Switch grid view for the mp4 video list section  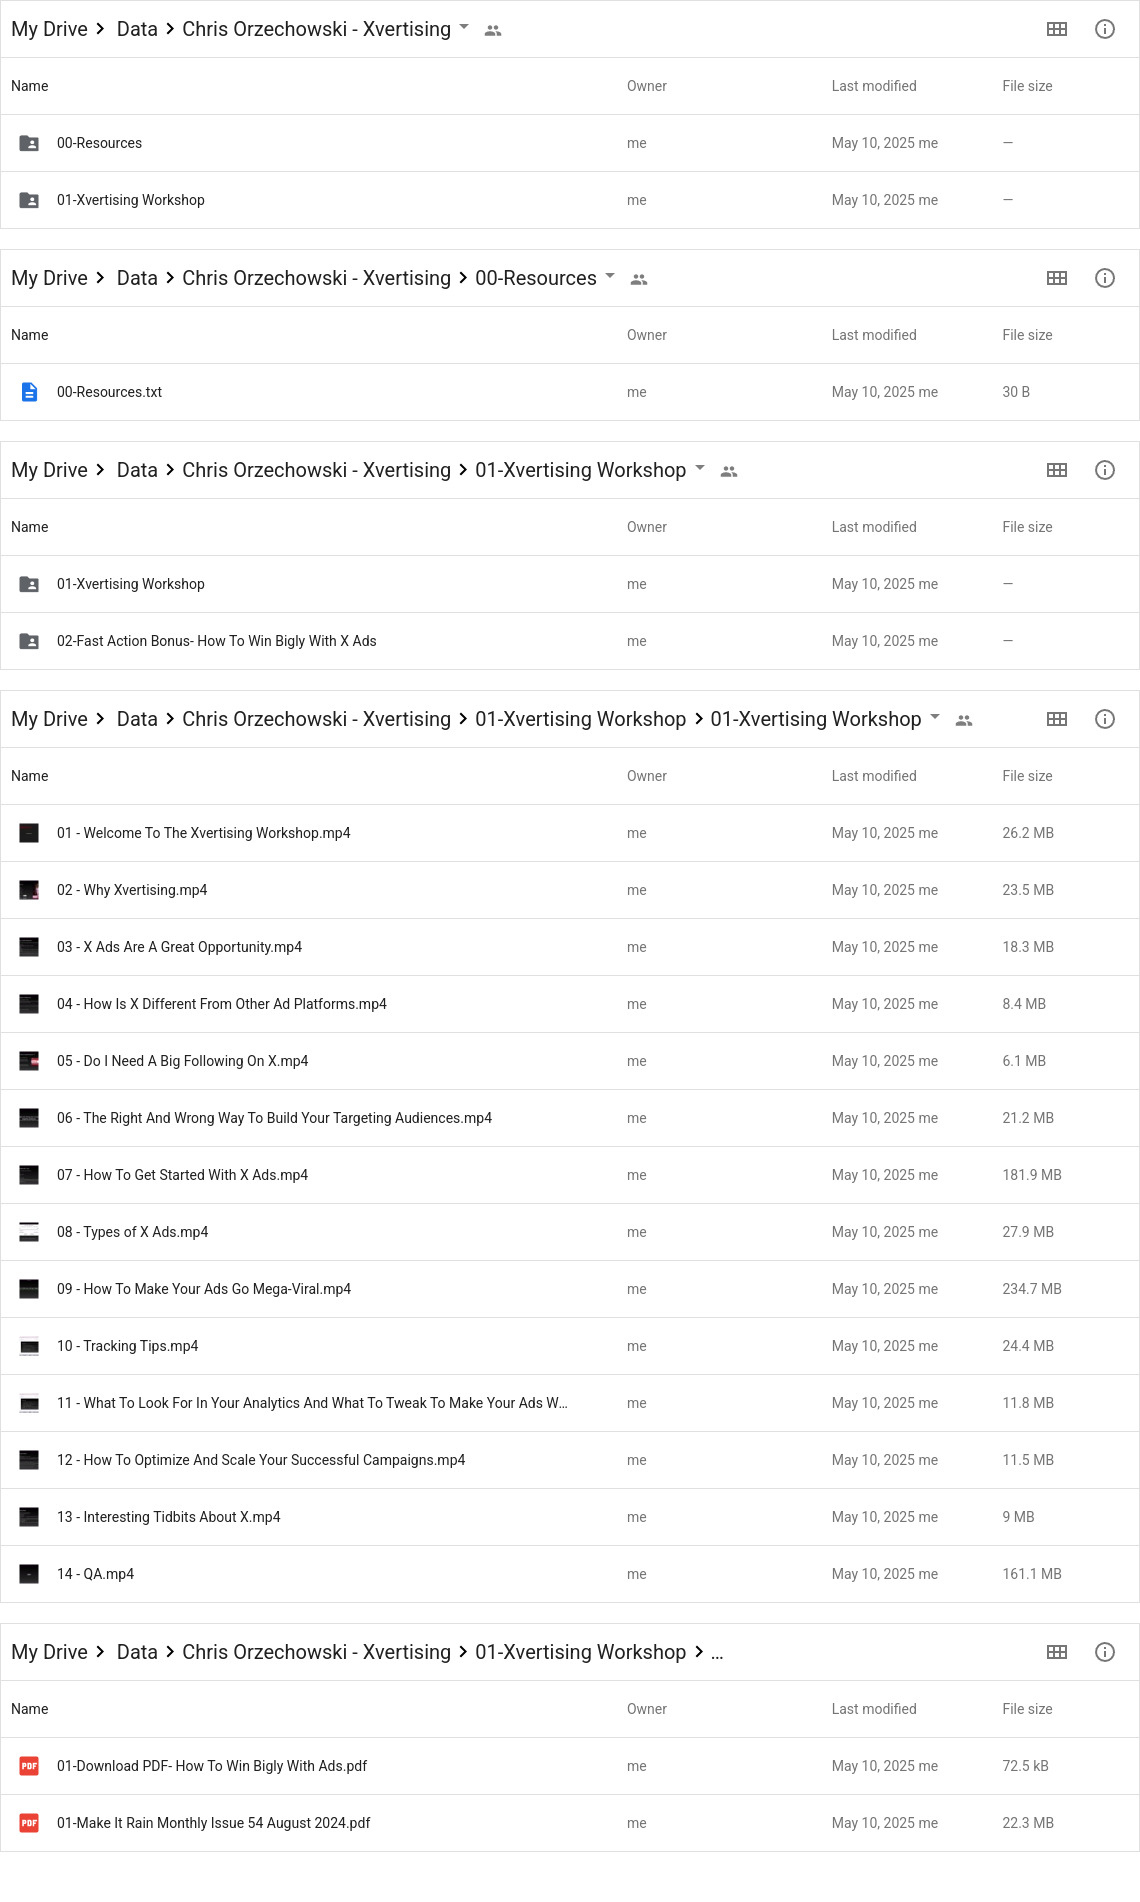[x=1056, y=719]
